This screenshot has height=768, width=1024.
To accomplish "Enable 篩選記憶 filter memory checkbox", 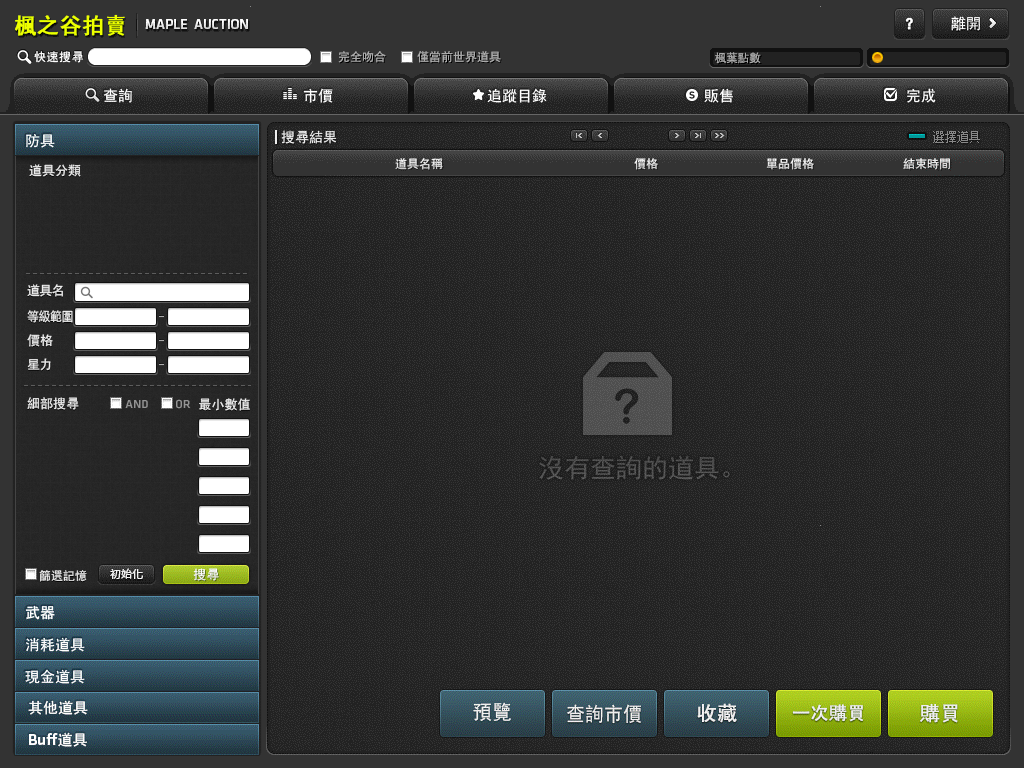I will [31, 574].
